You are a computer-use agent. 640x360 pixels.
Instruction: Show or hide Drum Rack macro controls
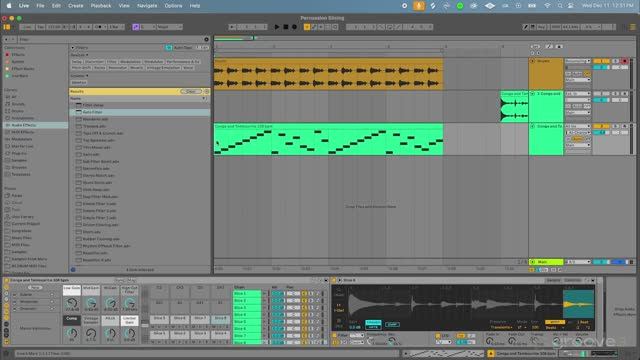pyautogui.click(x=7, y=287)
